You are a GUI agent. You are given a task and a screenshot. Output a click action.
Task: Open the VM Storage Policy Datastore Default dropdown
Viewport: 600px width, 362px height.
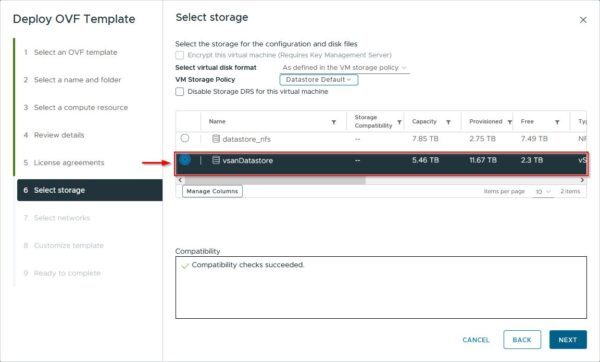point(319,80)
